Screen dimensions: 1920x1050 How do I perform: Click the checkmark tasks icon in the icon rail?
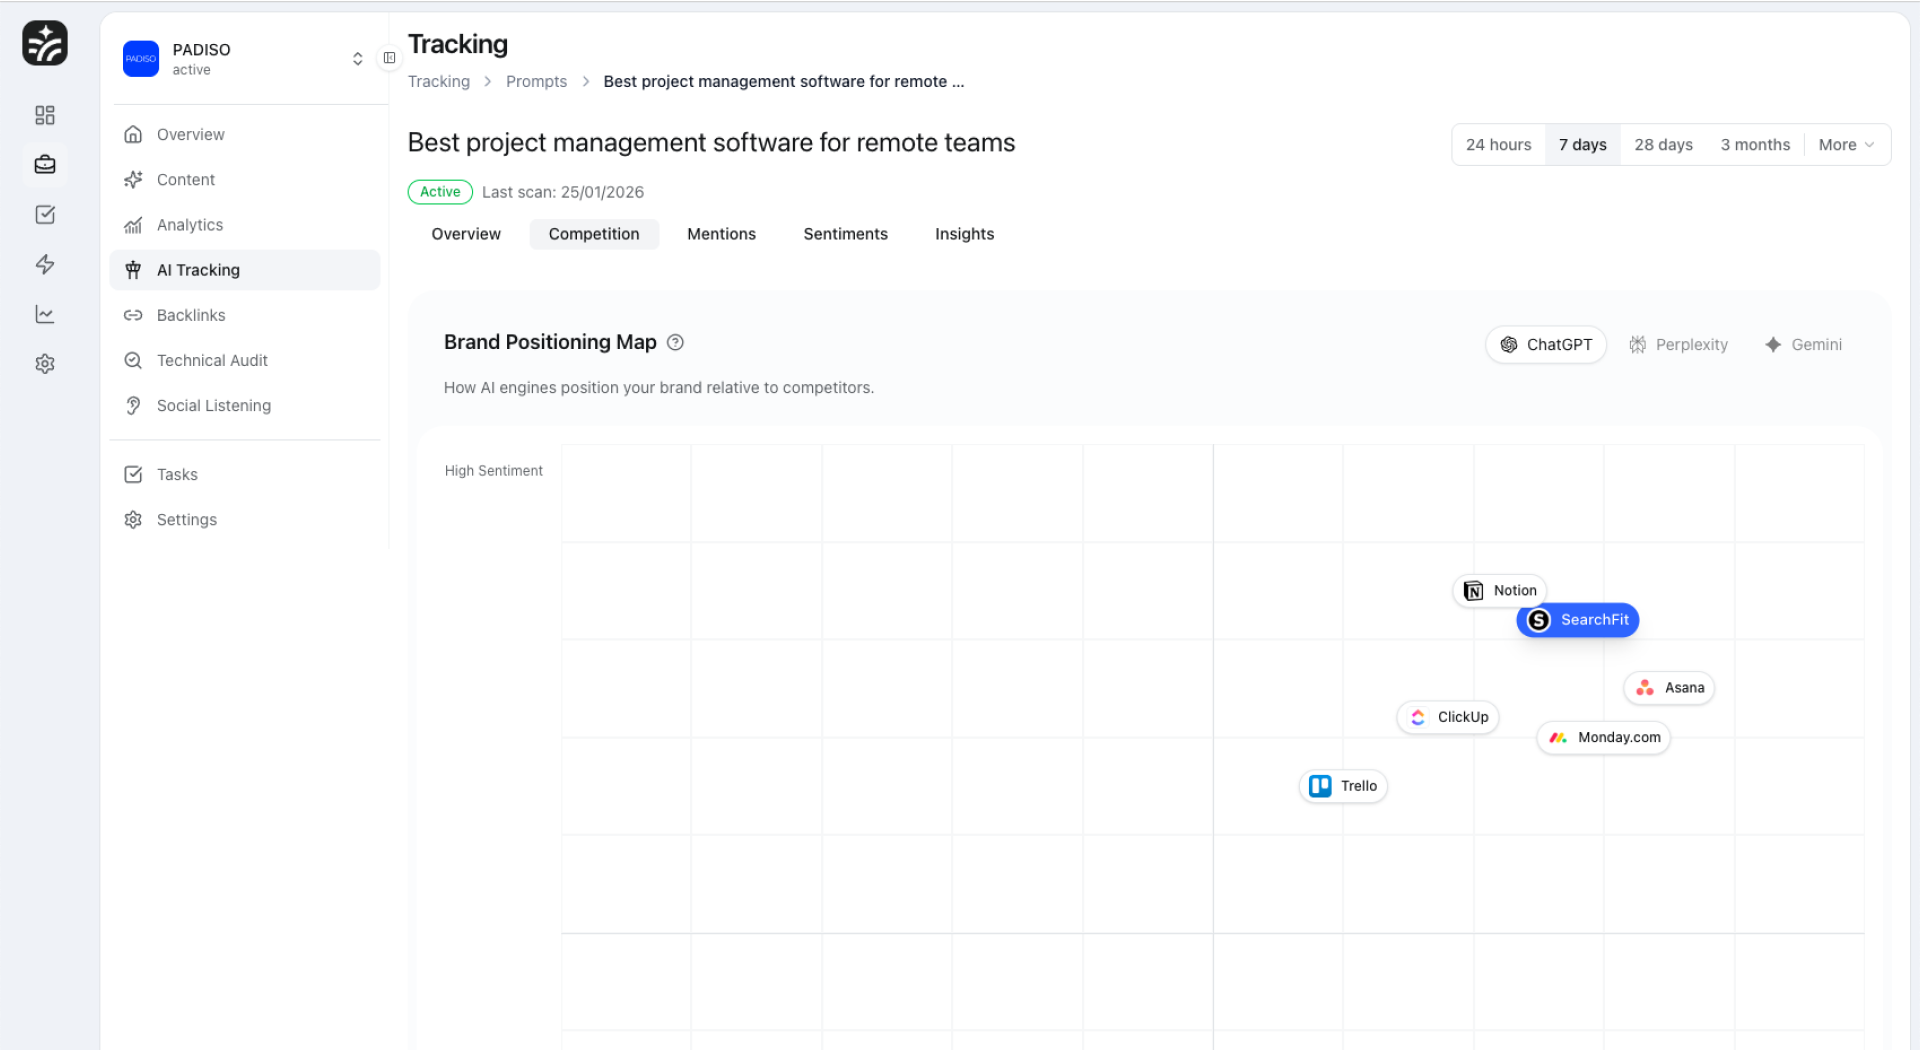click(x=44, y=214)
